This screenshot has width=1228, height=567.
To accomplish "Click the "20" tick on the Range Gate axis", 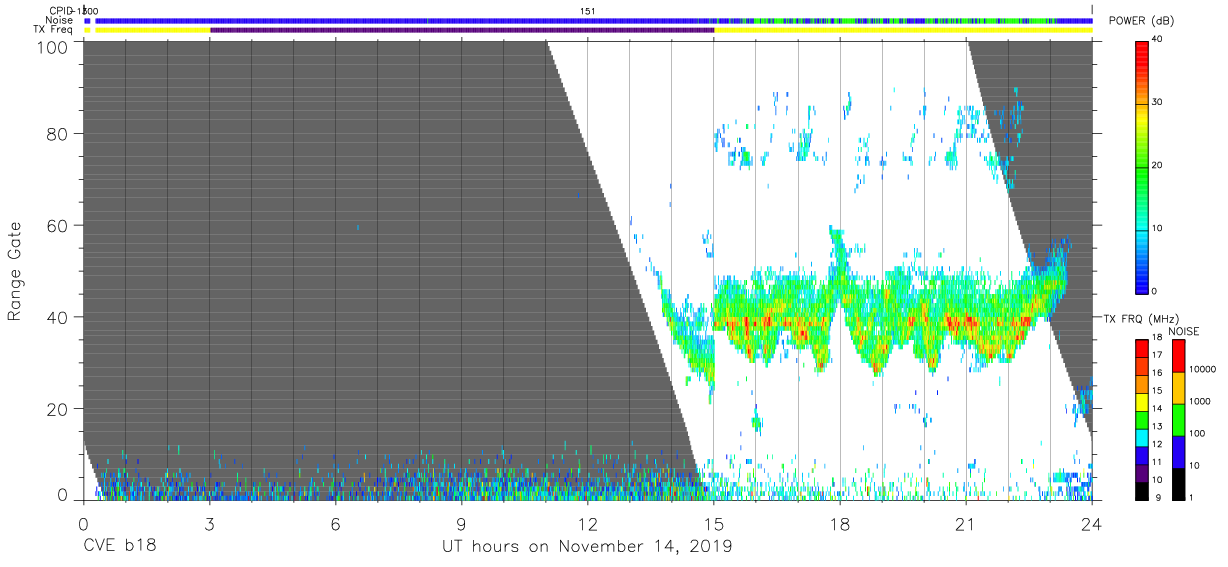I will 56,409.
